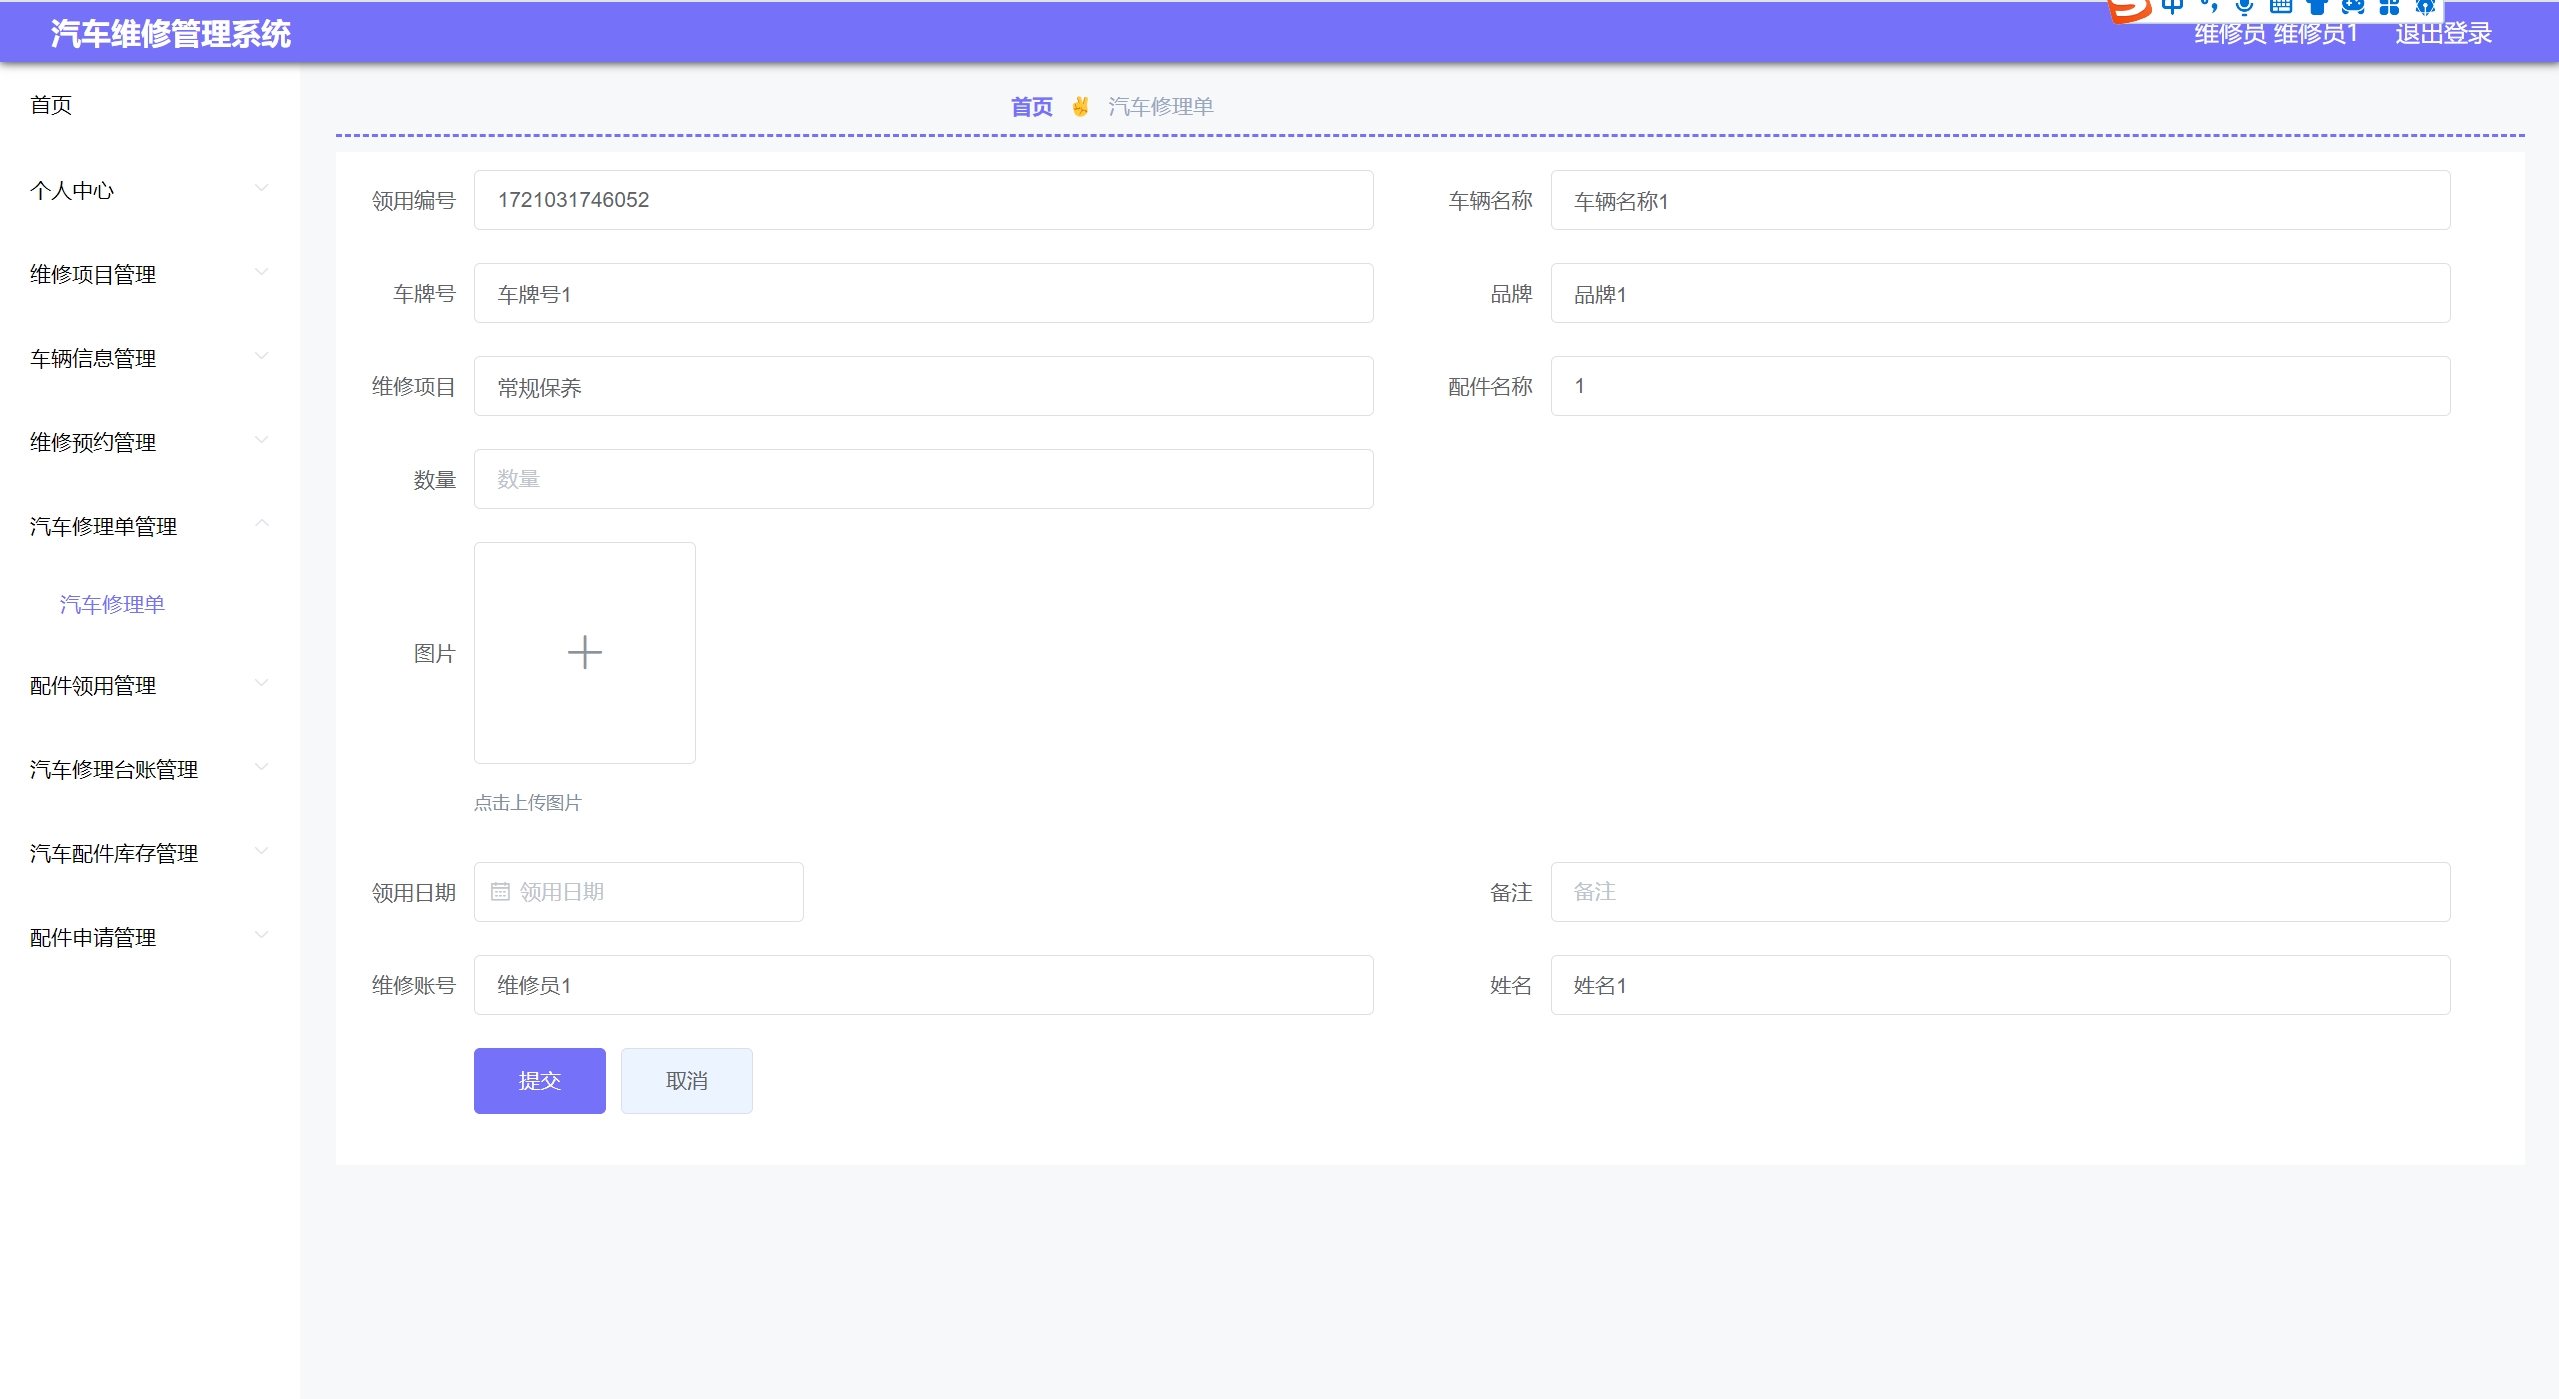Click the Sogou game controller icon
The height and width of the screenshot is (1399, 2559).
(x=2353, y=6)
